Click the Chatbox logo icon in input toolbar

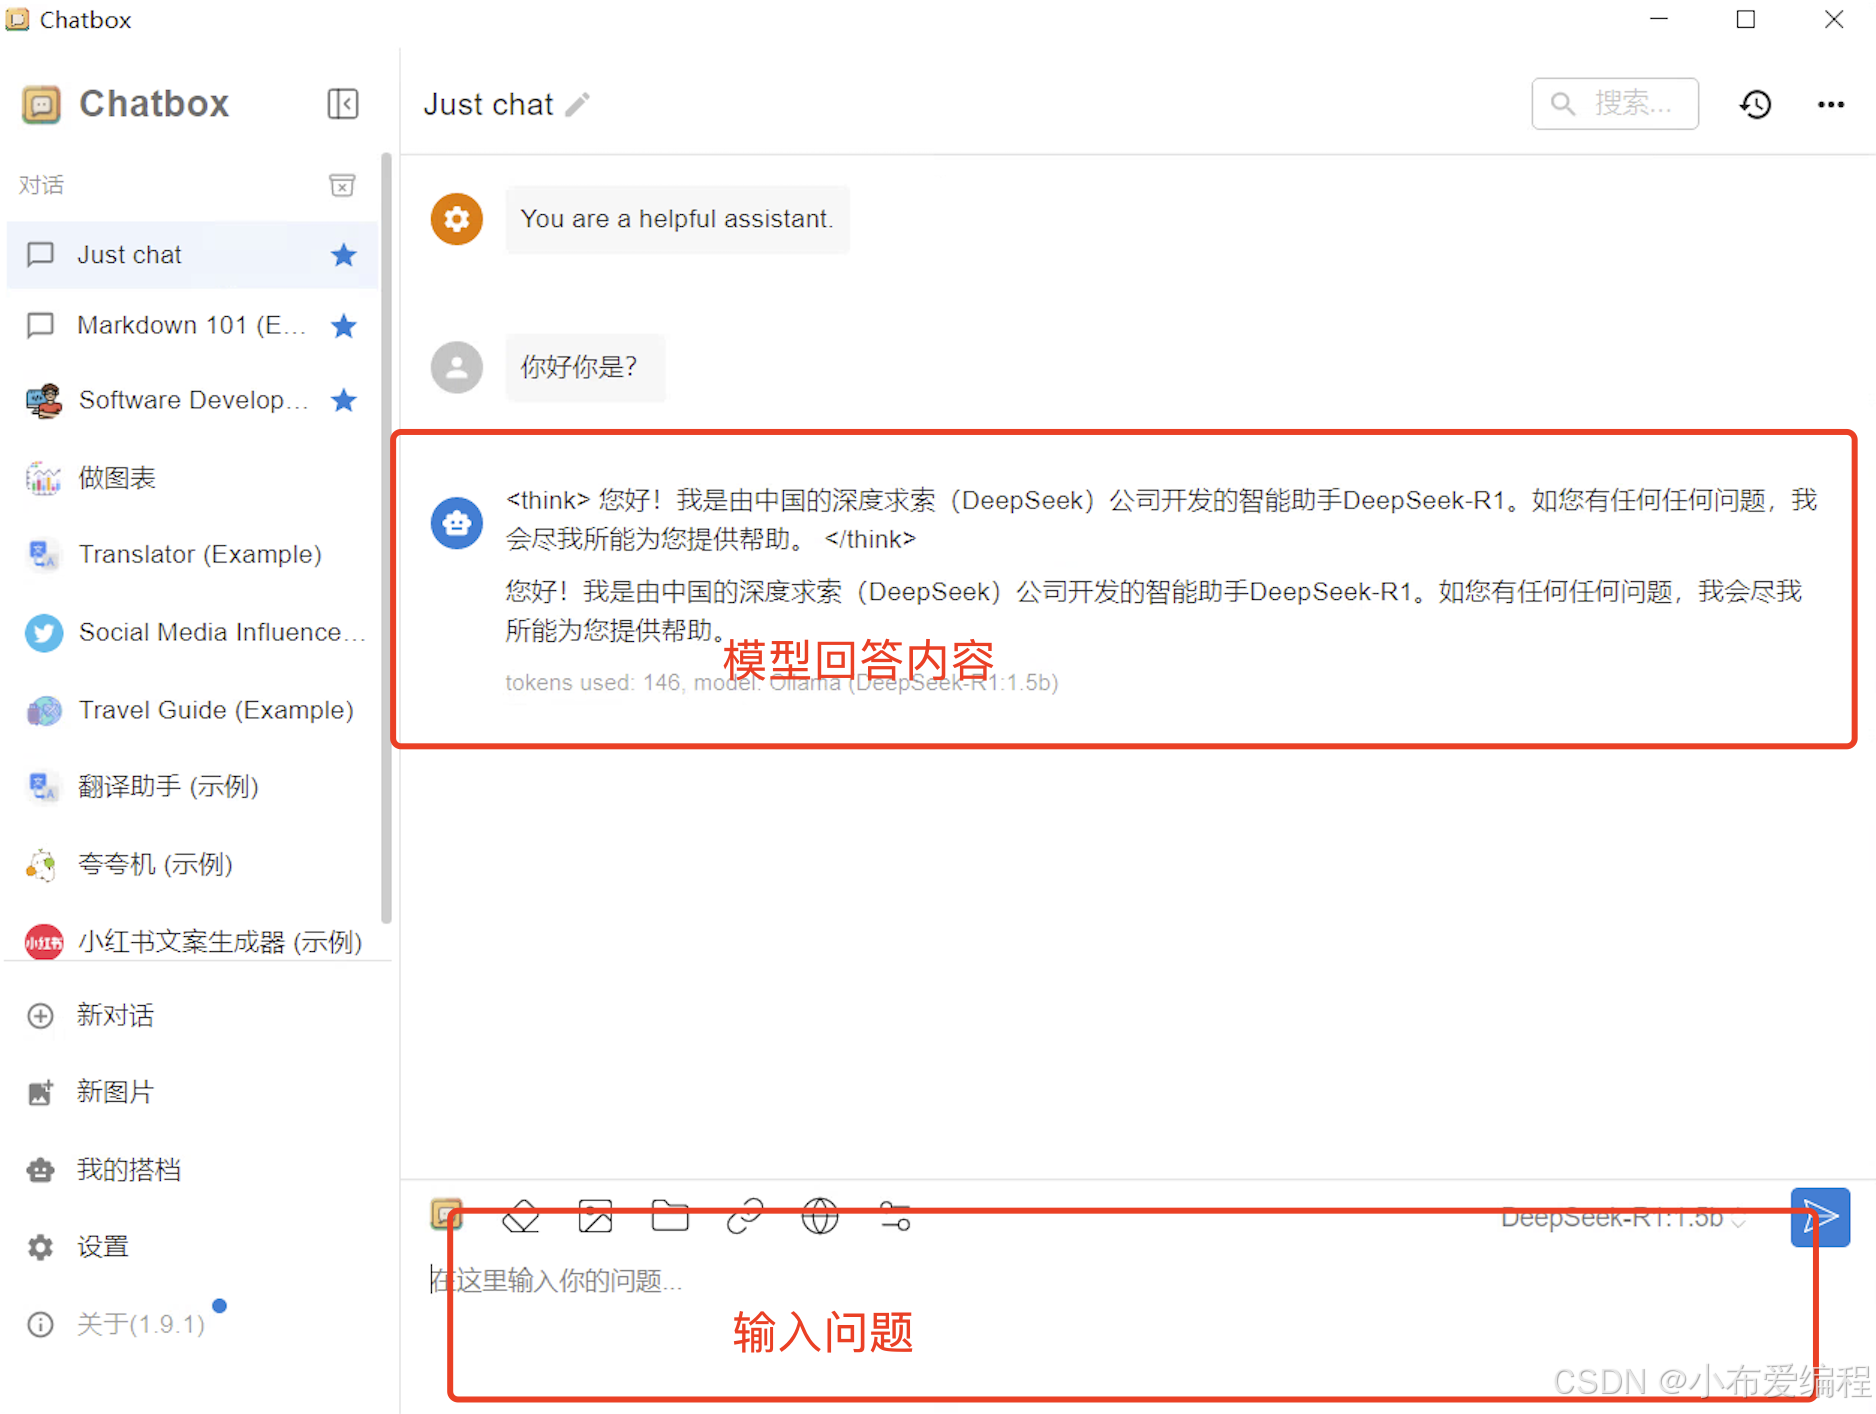(446, 1214)
